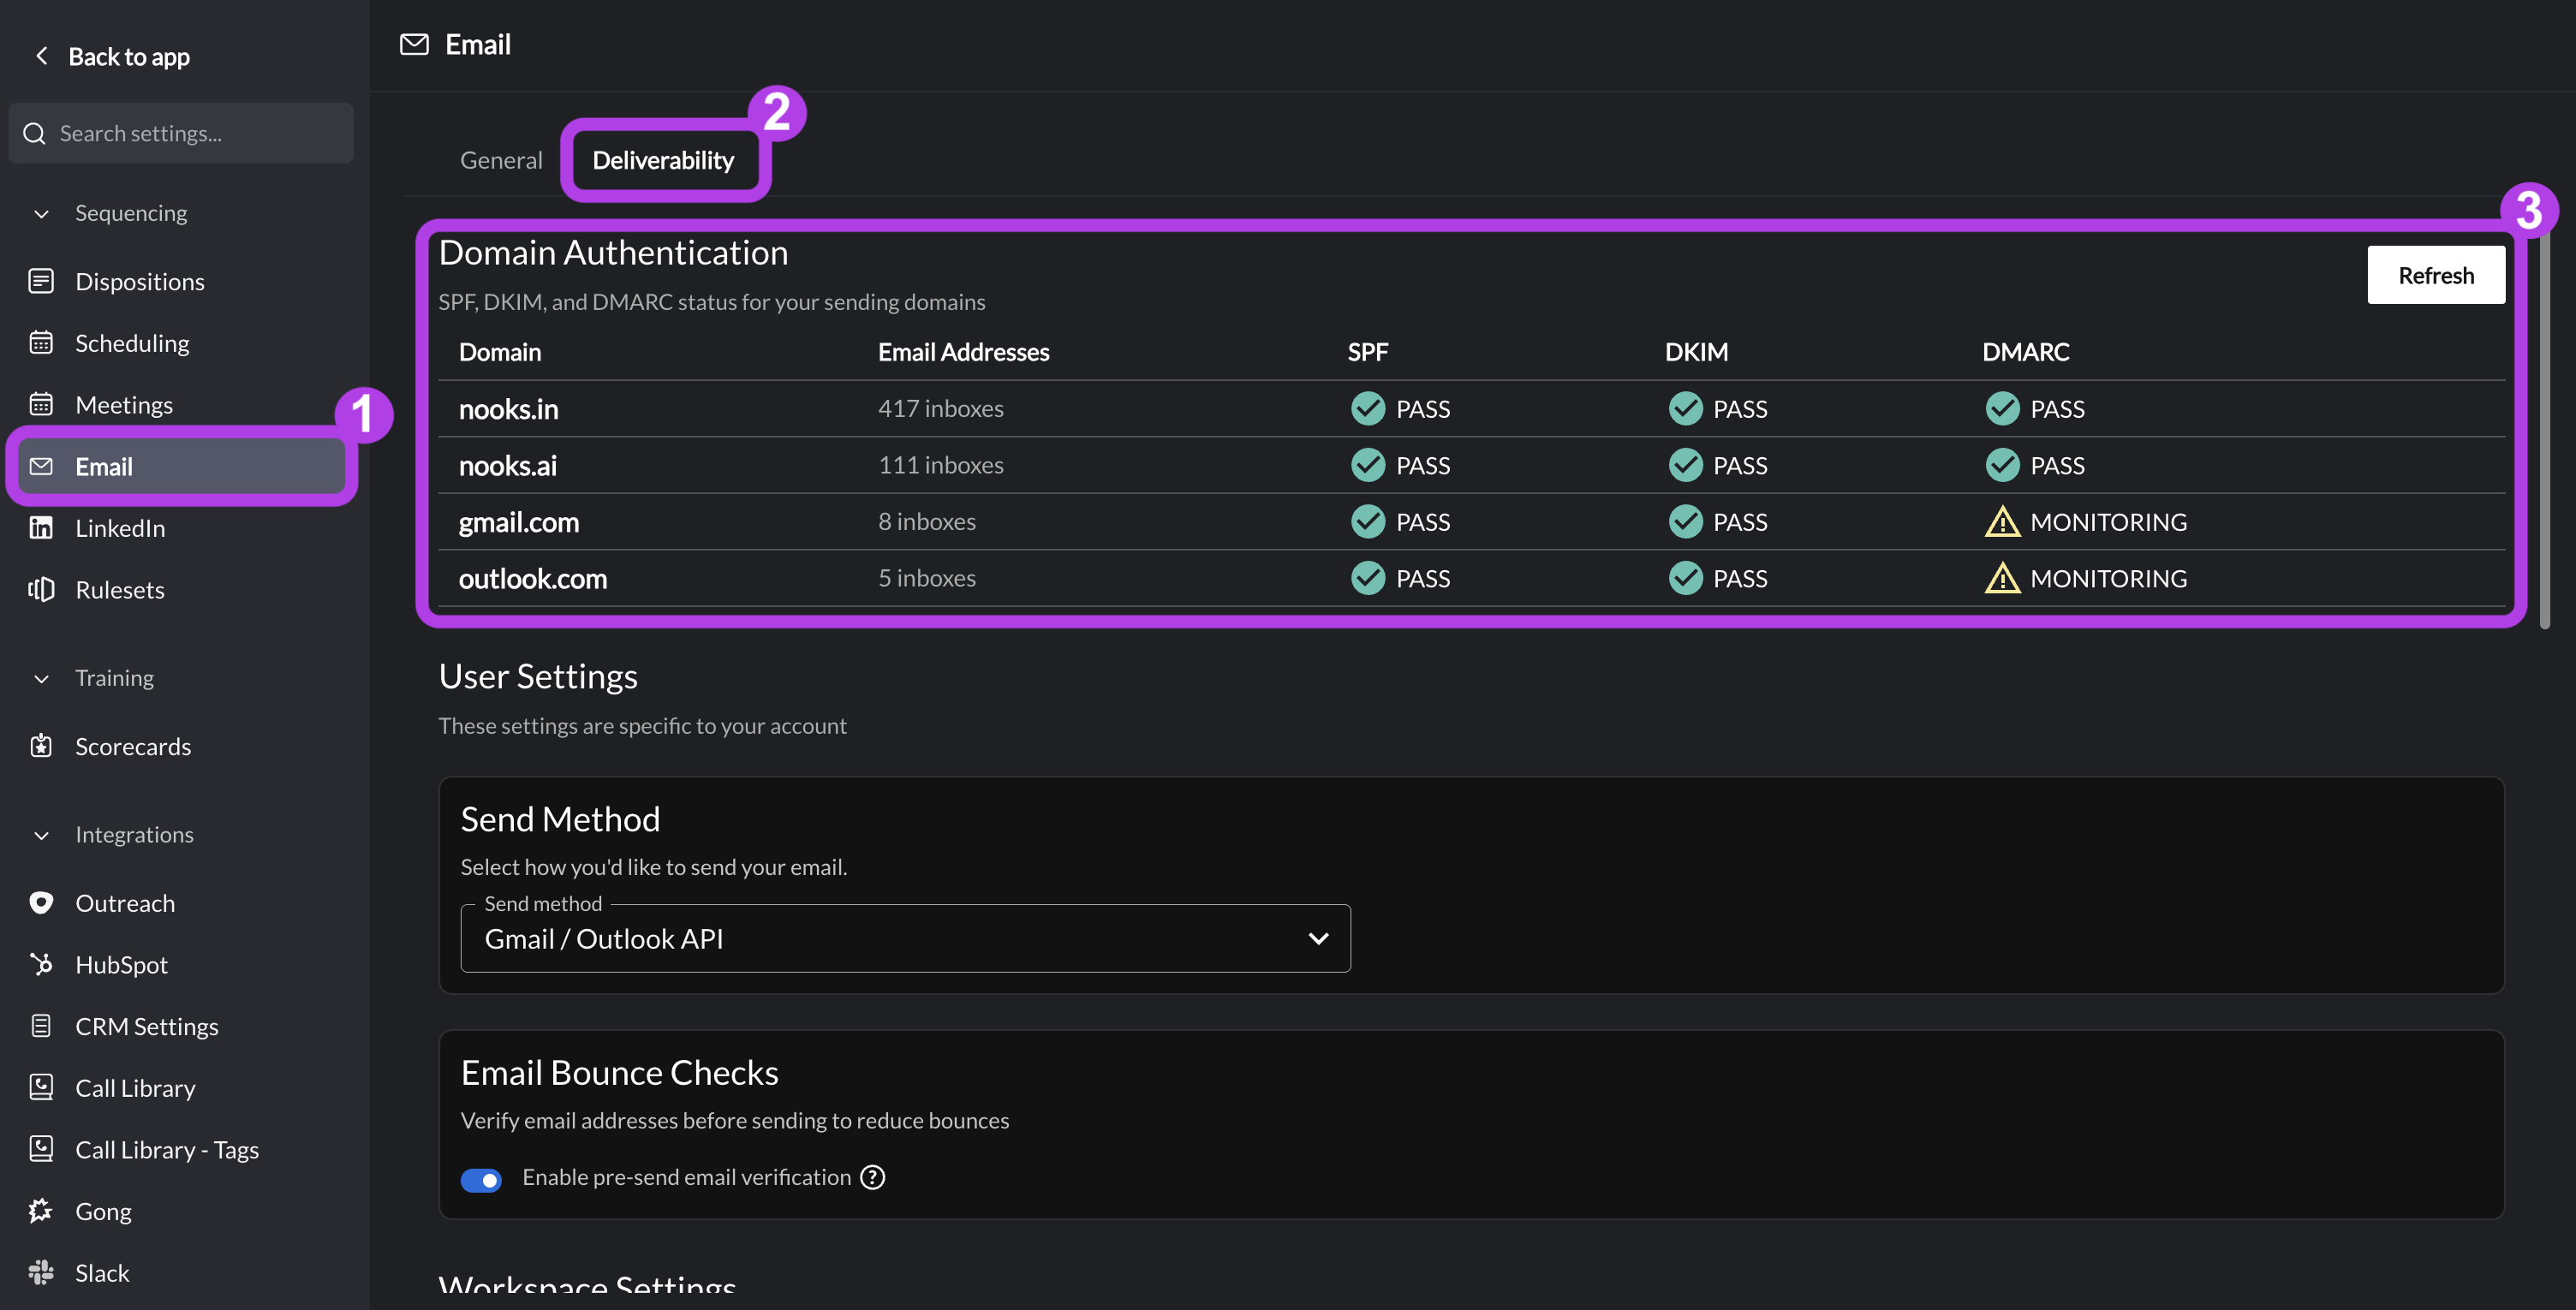Open Gong via its sidebar icon

(41, 1211)
